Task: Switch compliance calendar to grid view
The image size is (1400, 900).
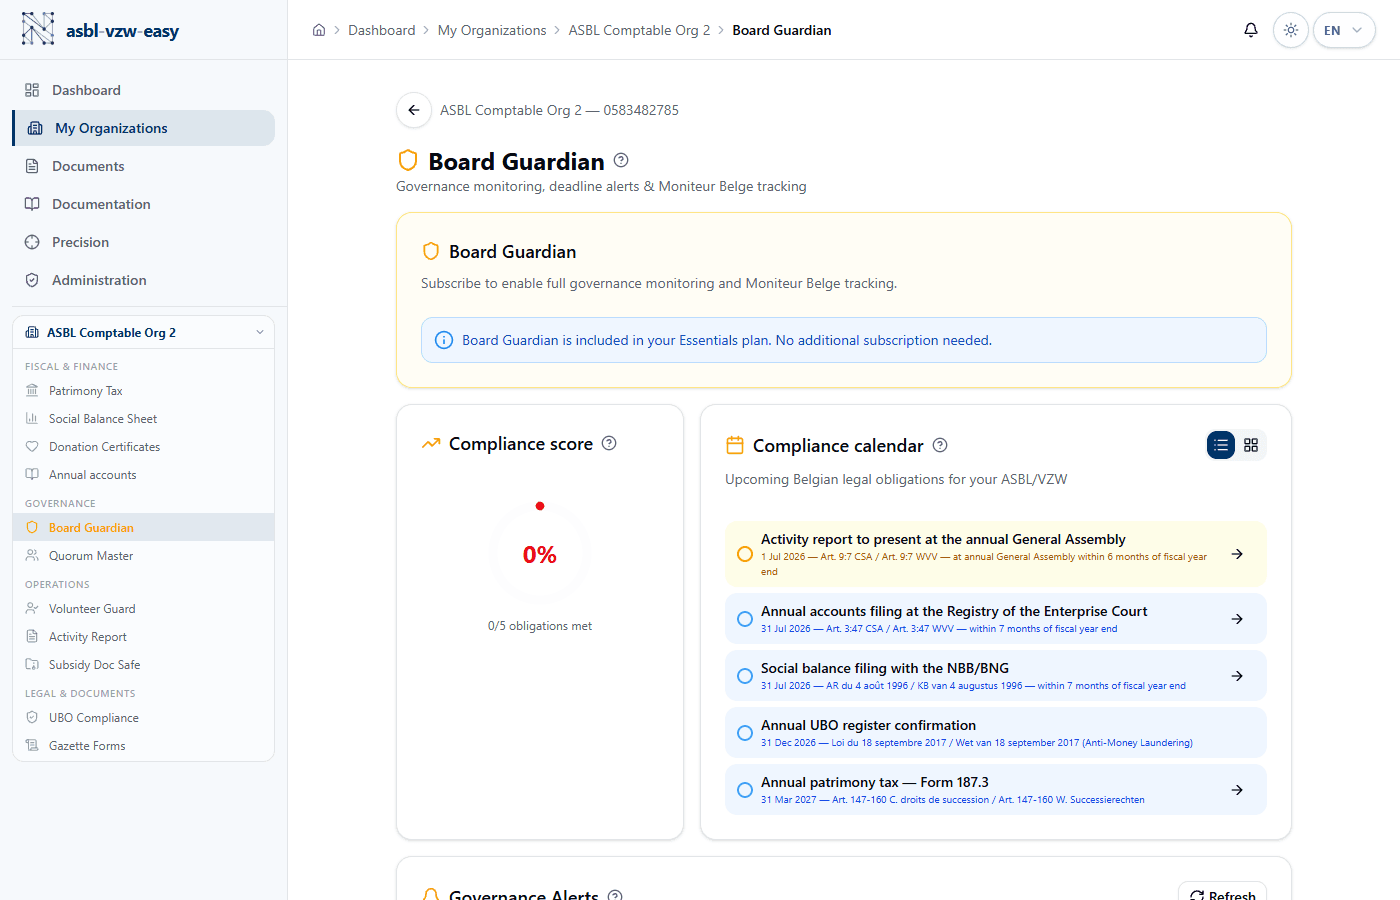Action: 1251,445
